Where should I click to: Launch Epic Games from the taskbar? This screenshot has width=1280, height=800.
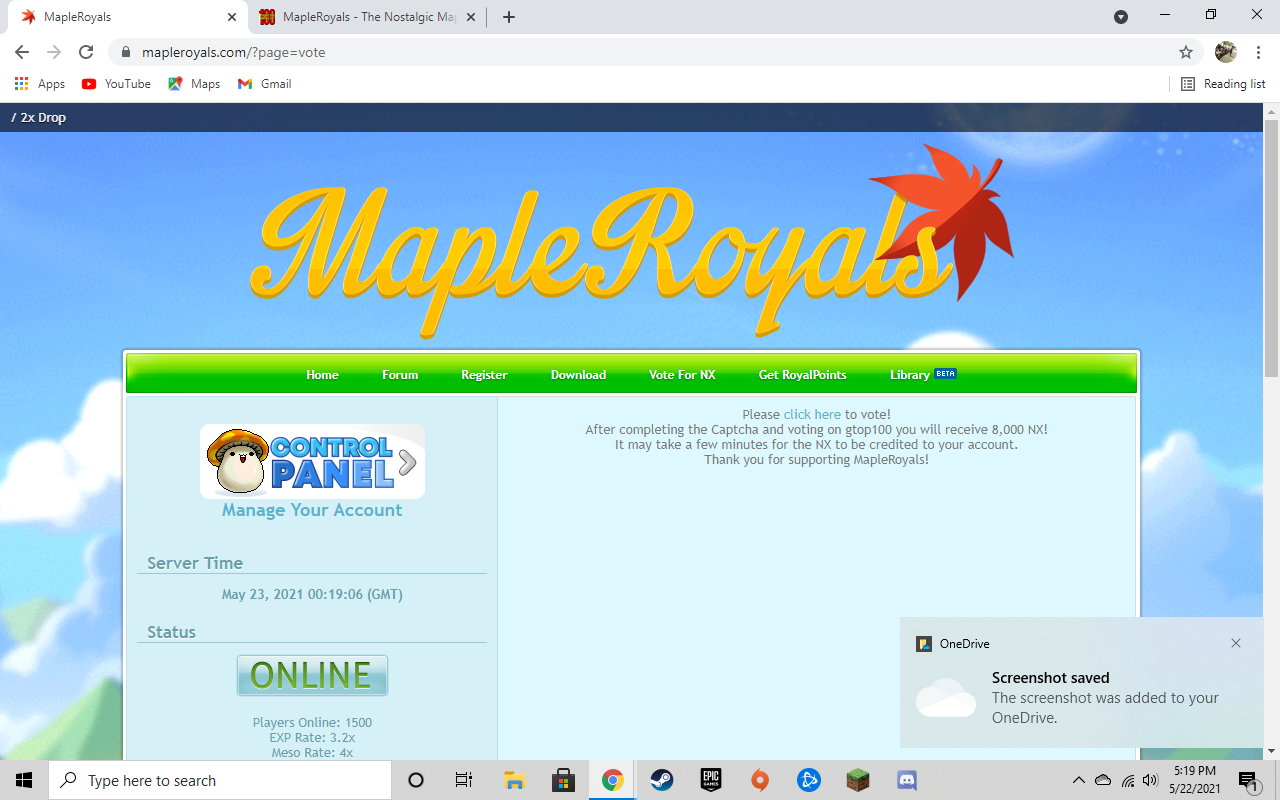click(x=710, y=780)
